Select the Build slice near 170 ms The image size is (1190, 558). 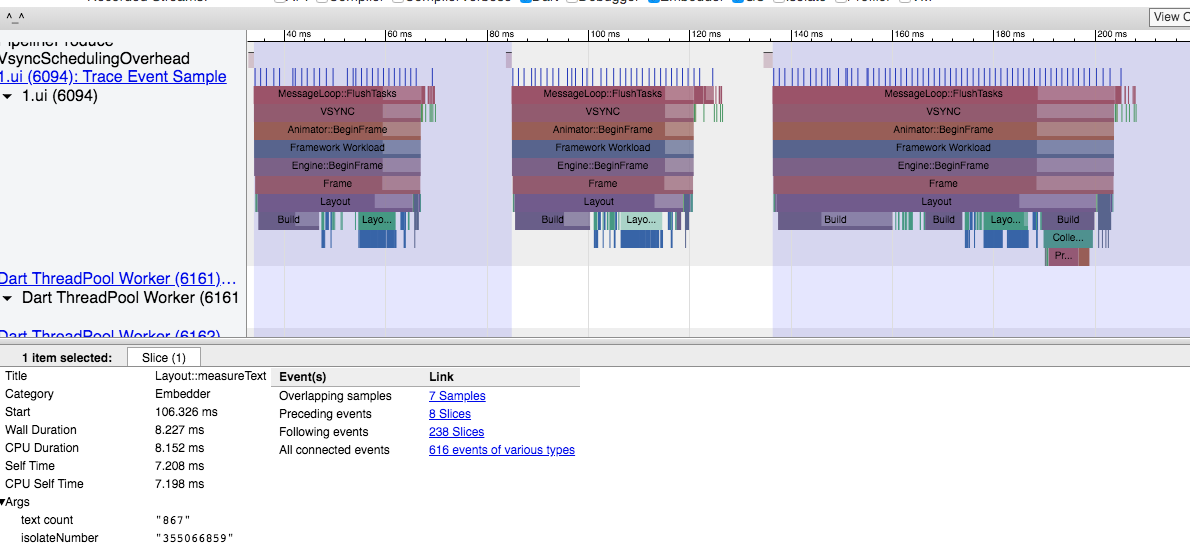point(943,220)
